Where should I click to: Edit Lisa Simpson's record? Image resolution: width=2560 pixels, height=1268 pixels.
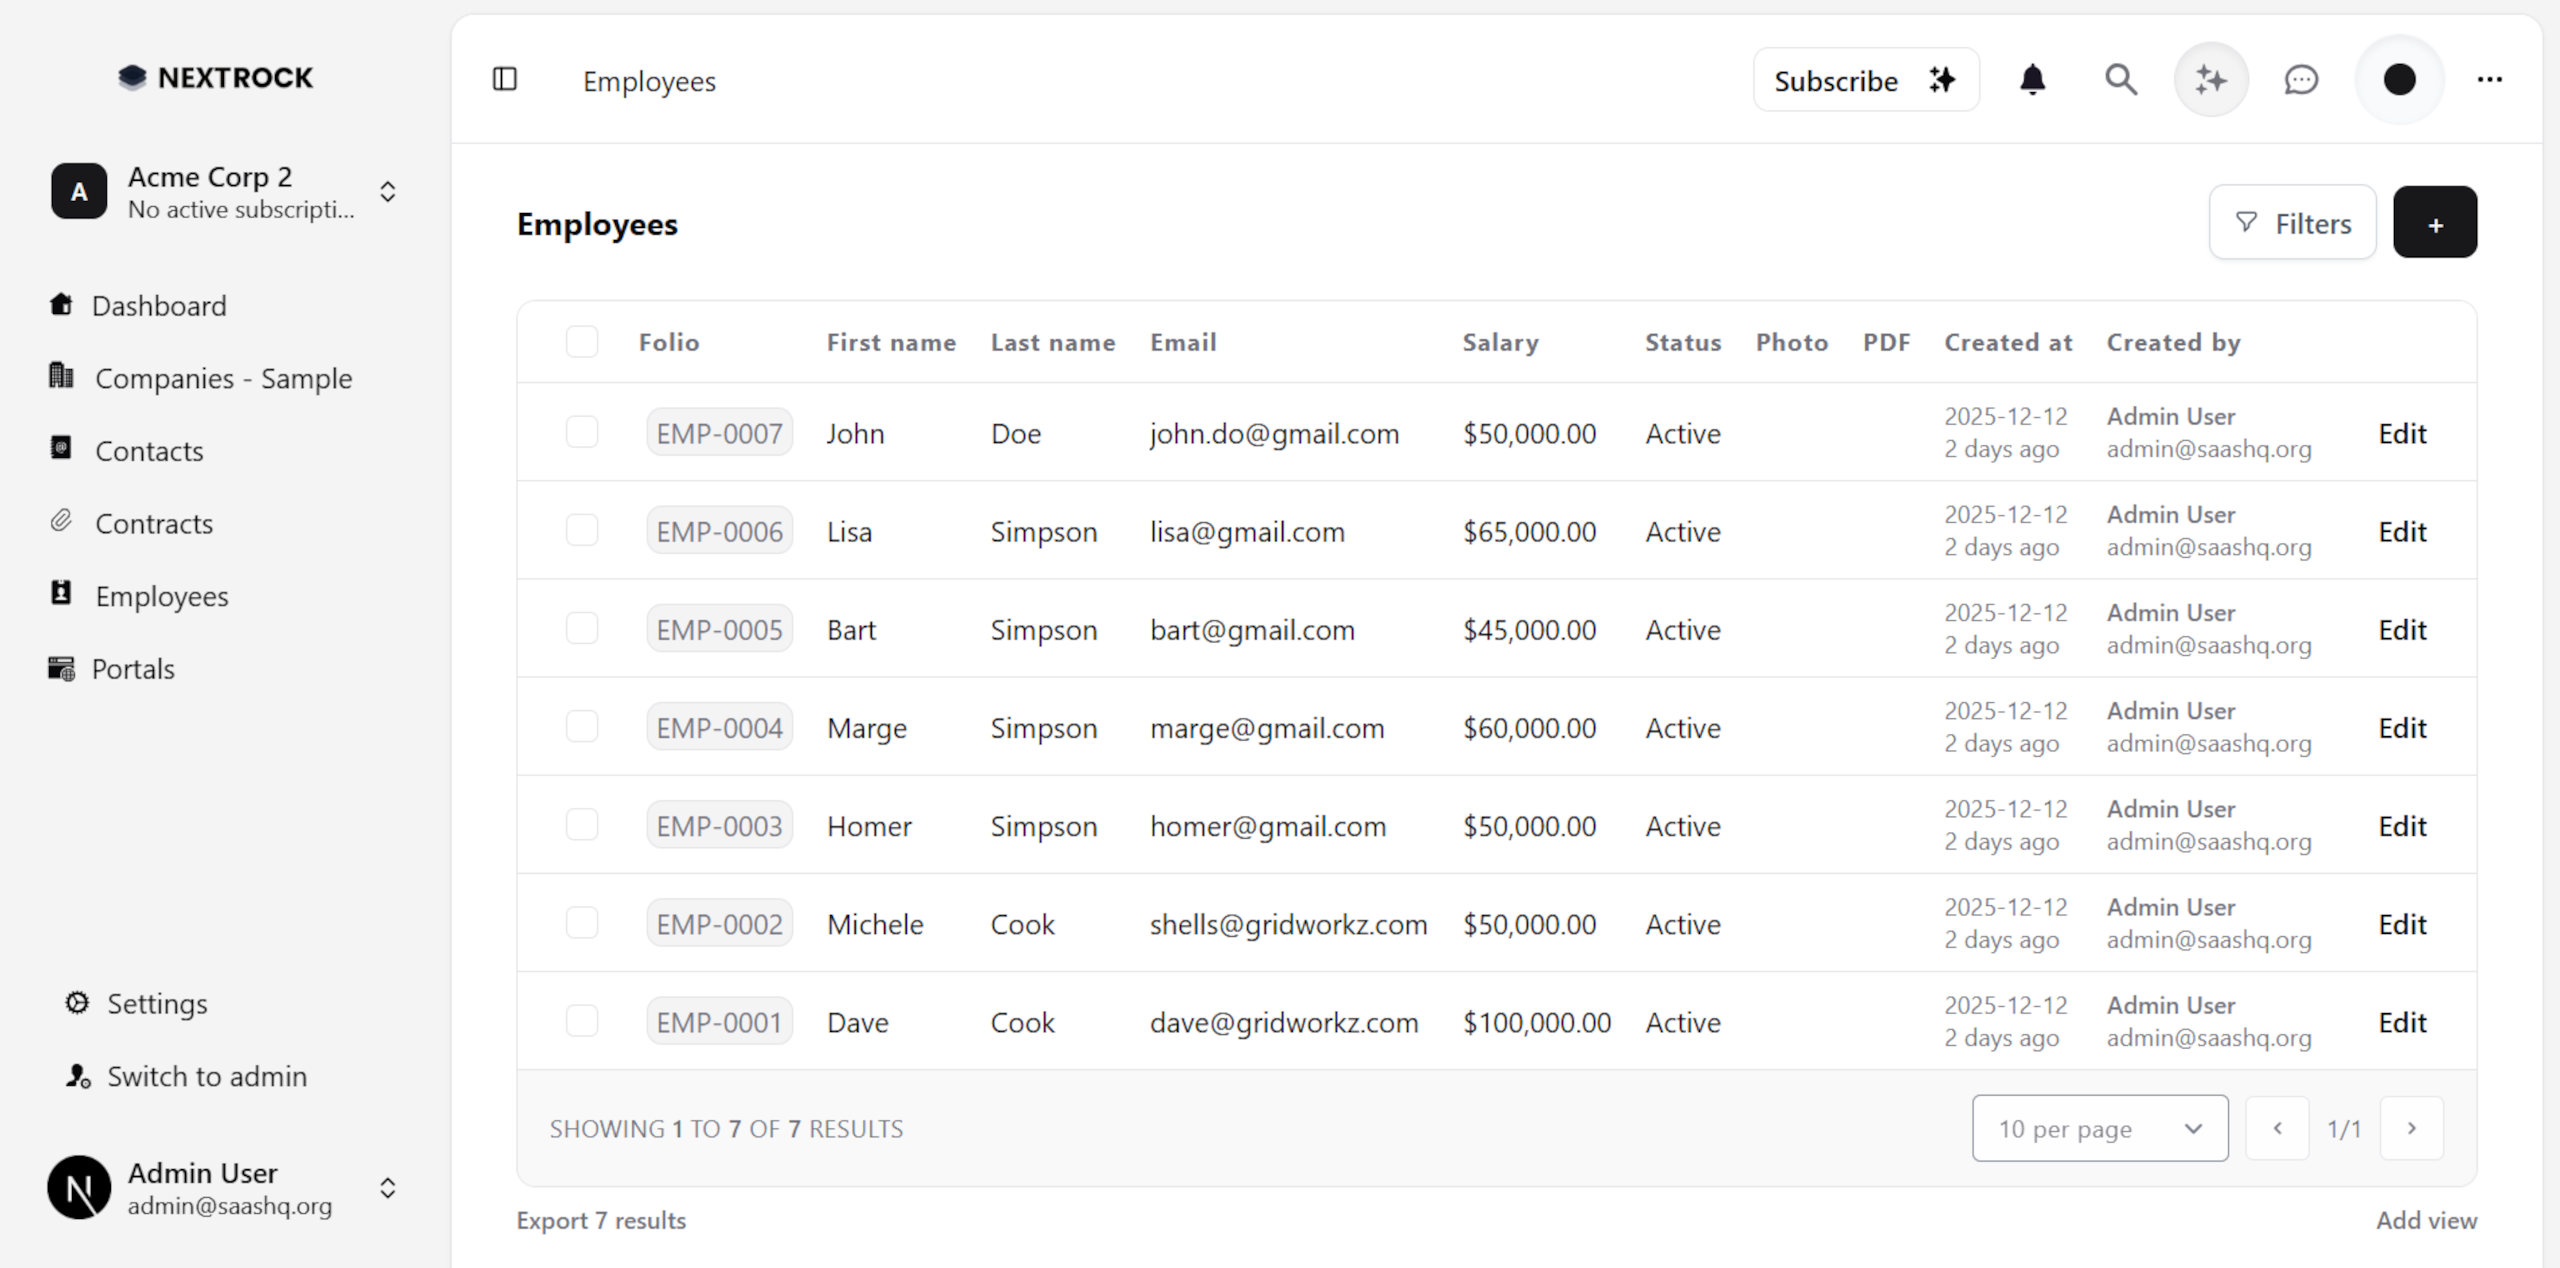pyautogui.click(x=2401, y=532)
